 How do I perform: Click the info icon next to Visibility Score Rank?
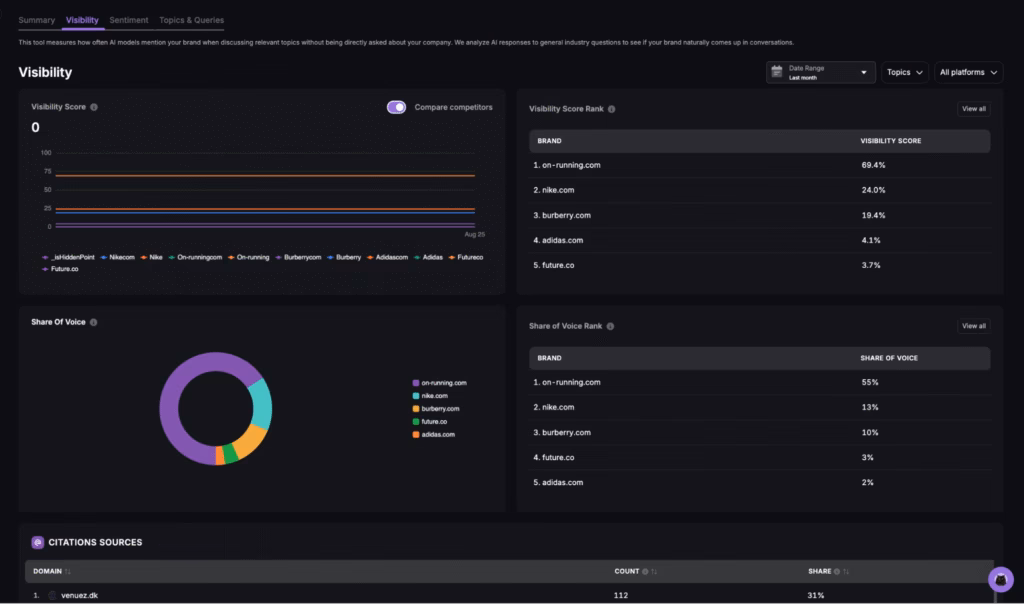point(611,109)
